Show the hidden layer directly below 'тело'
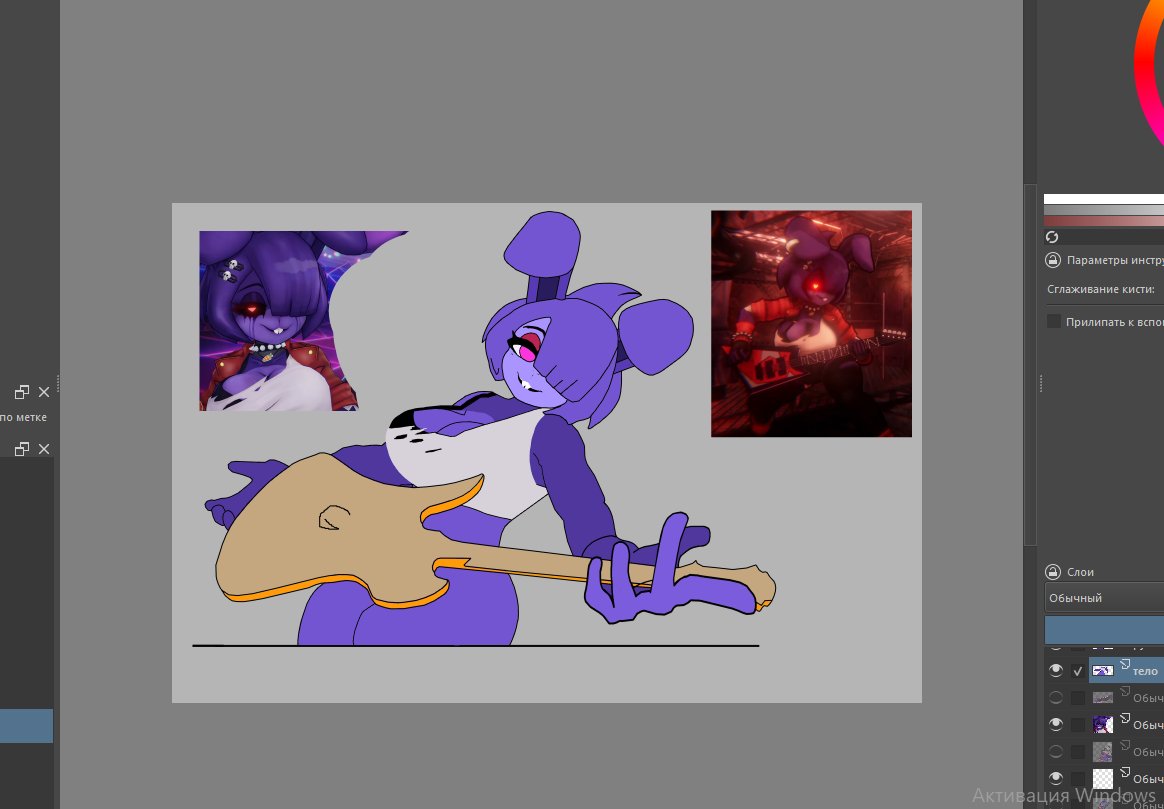1164x809 pixels. 1056,698
